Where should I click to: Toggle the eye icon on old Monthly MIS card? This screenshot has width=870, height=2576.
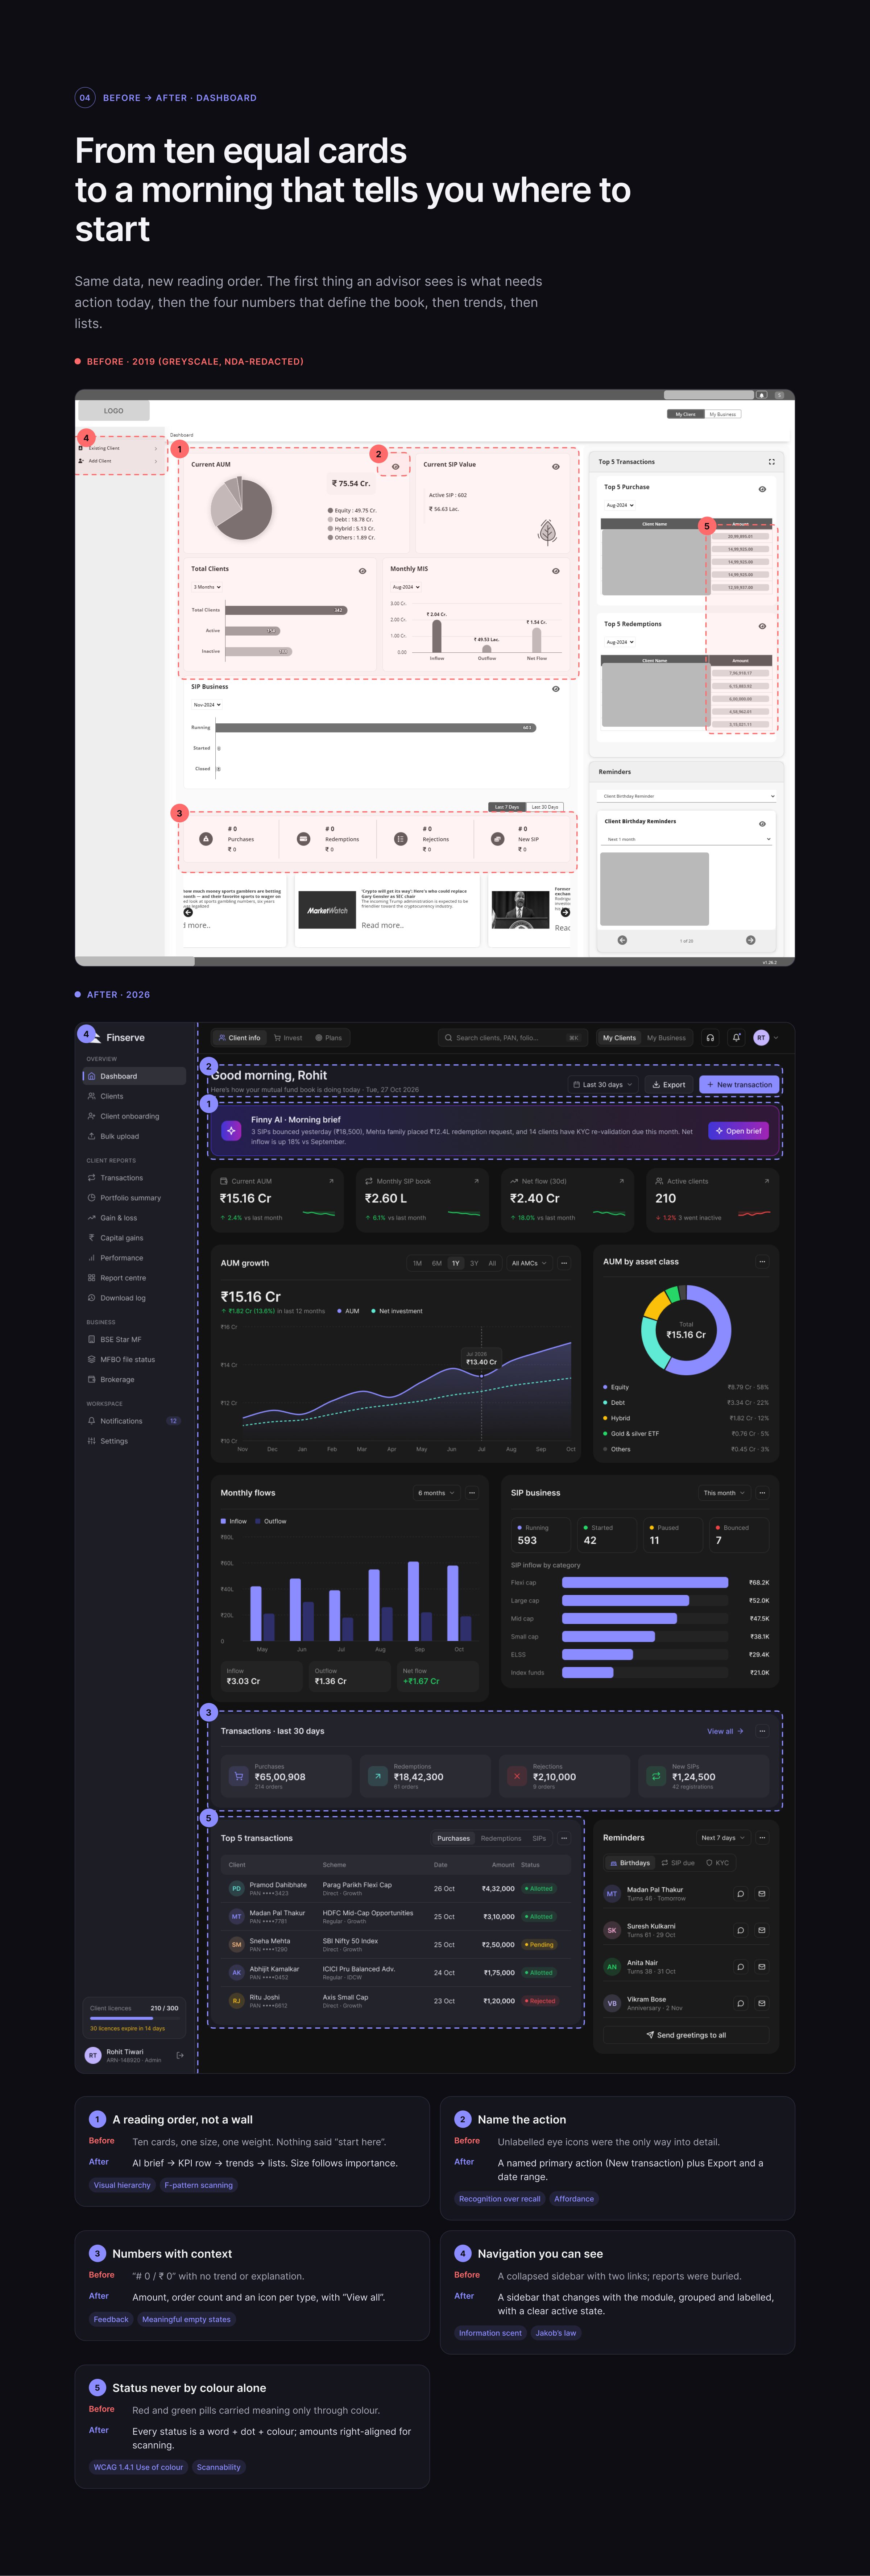pyautogui.click(x=556, y=571)
